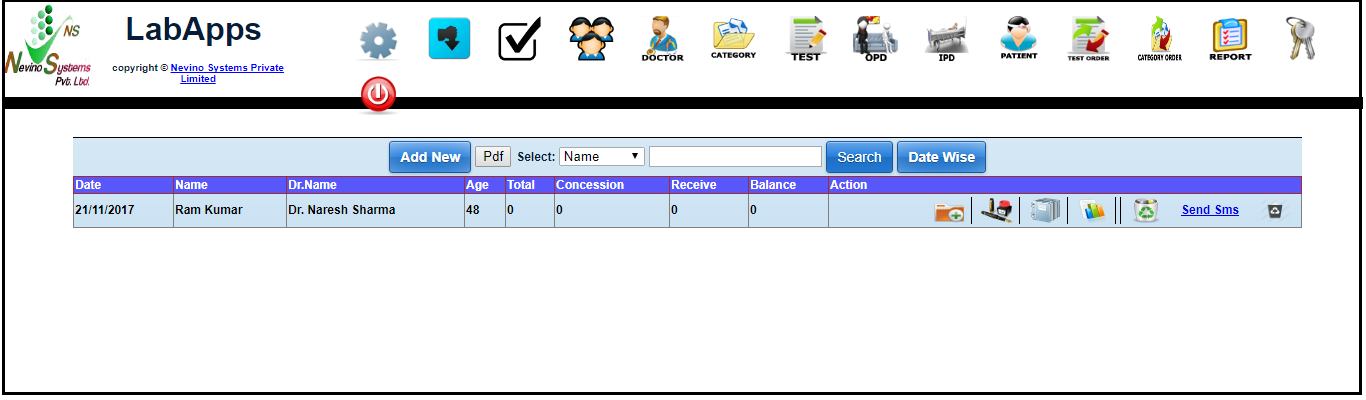The height and width of the screenshot is (400, 1366).
Task: Open the Category section
Action: pos(733,39)
